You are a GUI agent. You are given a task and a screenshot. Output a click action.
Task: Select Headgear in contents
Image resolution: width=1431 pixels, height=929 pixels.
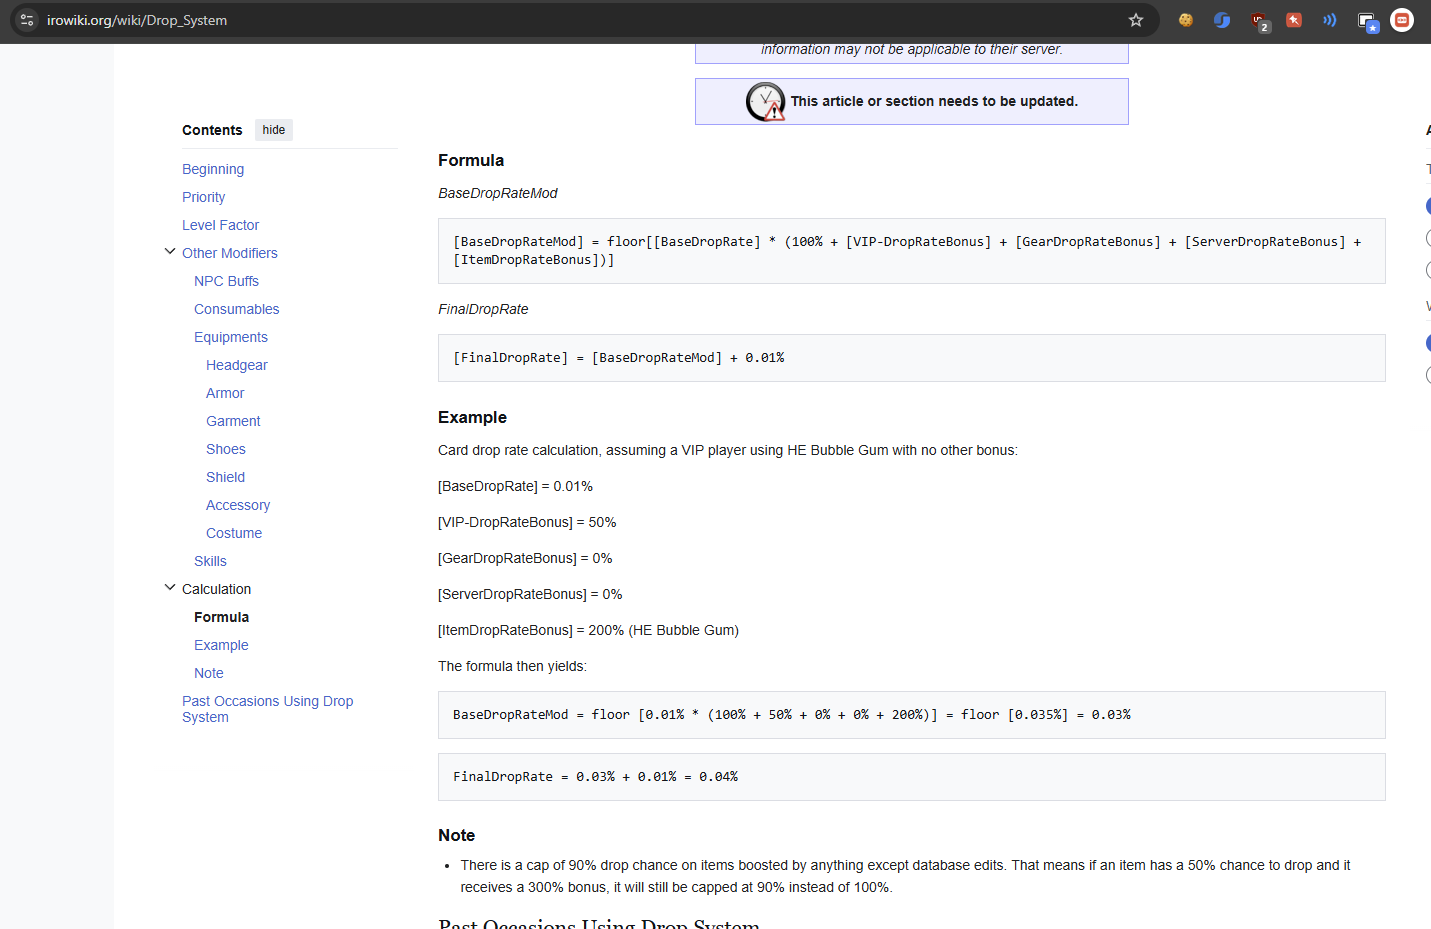tap(237, 365)
